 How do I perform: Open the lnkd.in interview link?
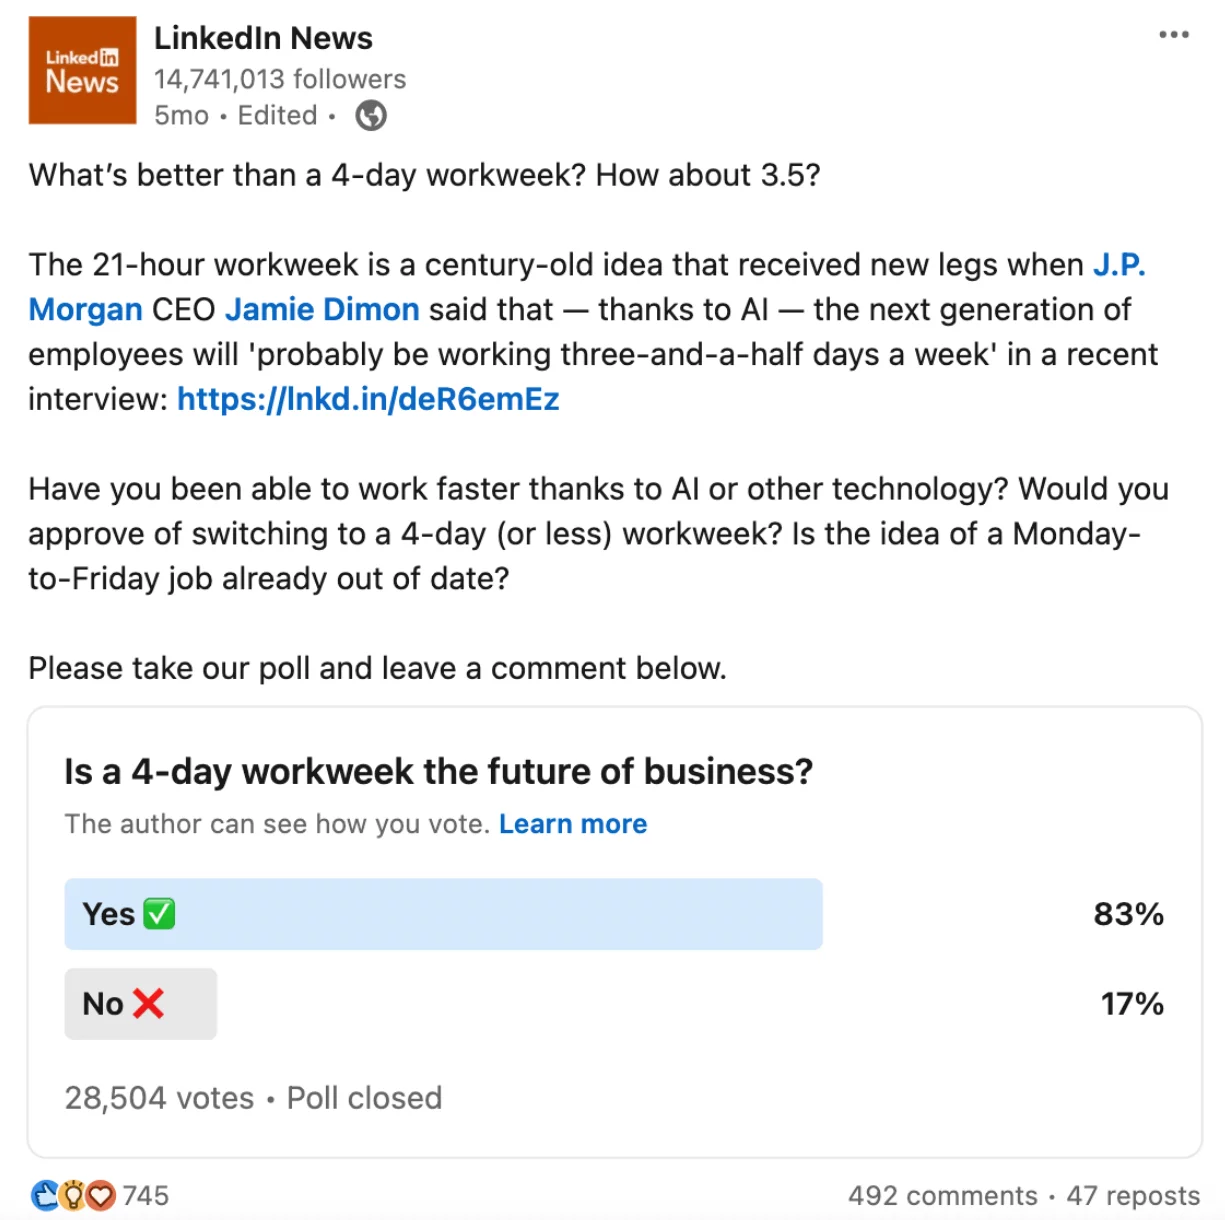point(368,399)
